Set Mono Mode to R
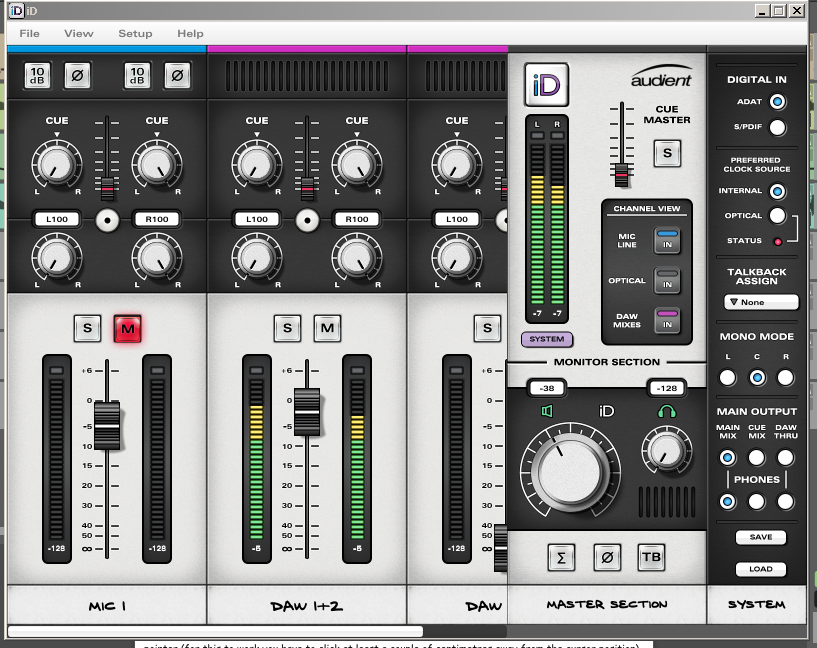 pos(786,378)
